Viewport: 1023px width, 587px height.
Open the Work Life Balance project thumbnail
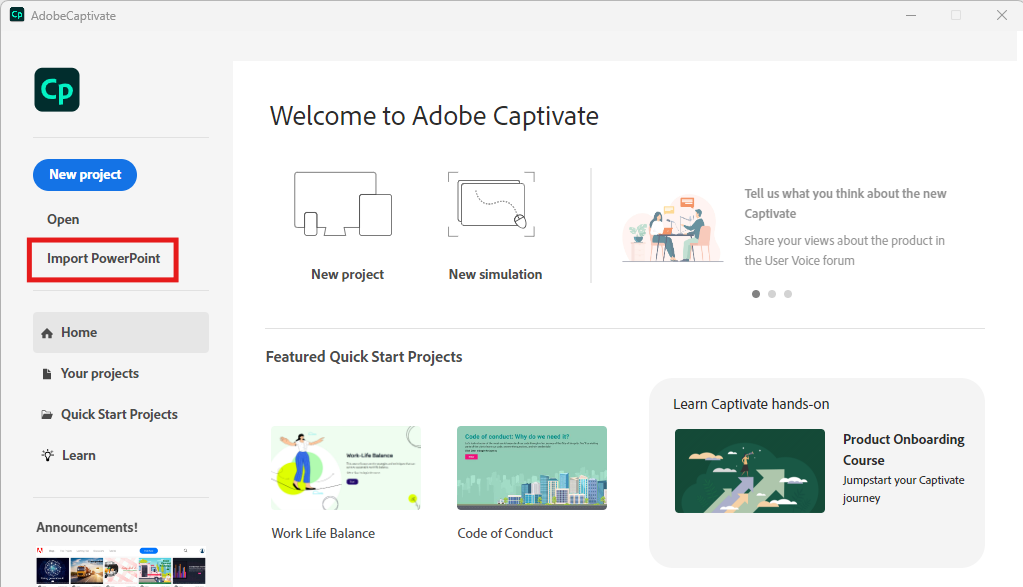[x=345, y=467]
